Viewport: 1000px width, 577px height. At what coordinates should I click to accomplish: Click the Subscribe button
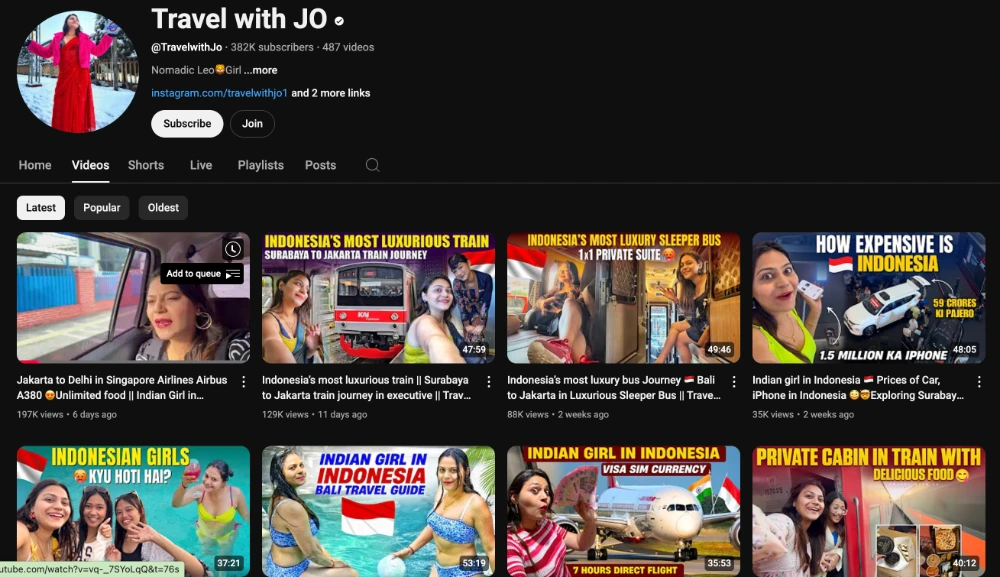(186, 124)
